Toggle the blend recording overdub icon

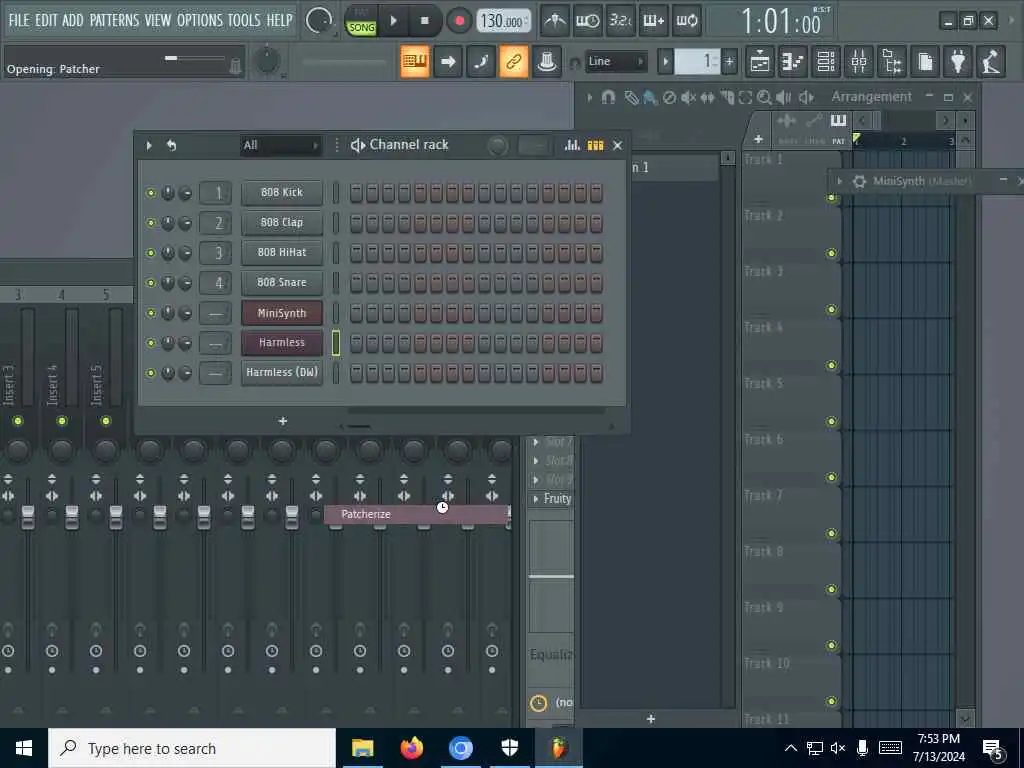tap(653, 21)
